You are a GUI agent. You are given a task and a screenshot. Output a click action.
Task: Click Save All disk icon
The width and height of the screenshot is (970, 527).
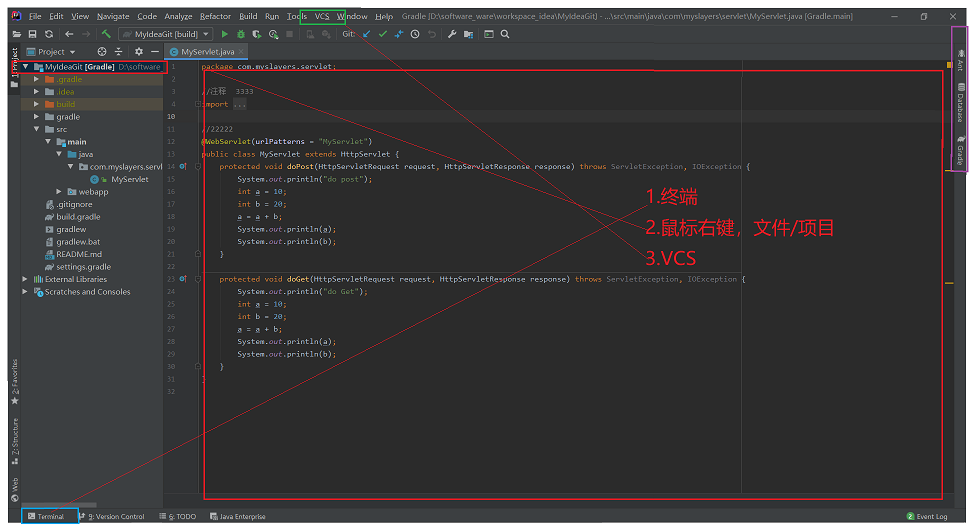33,34
